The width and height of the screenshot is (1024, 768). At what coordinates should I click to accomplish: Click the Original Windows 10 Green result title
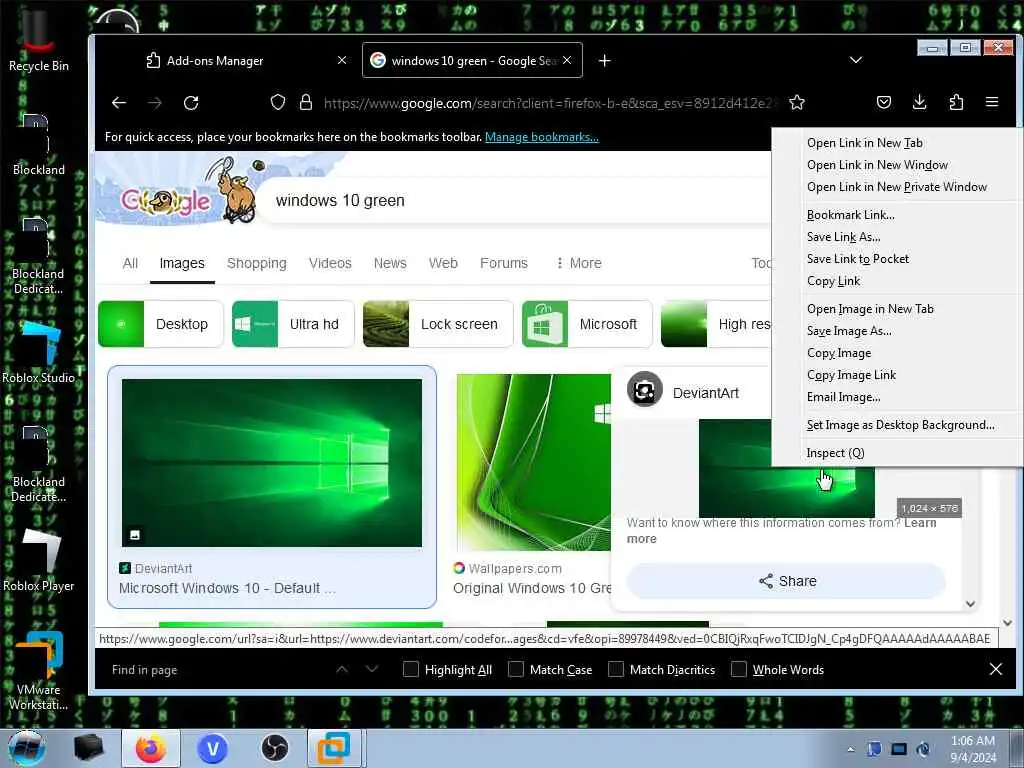[532, 588]
